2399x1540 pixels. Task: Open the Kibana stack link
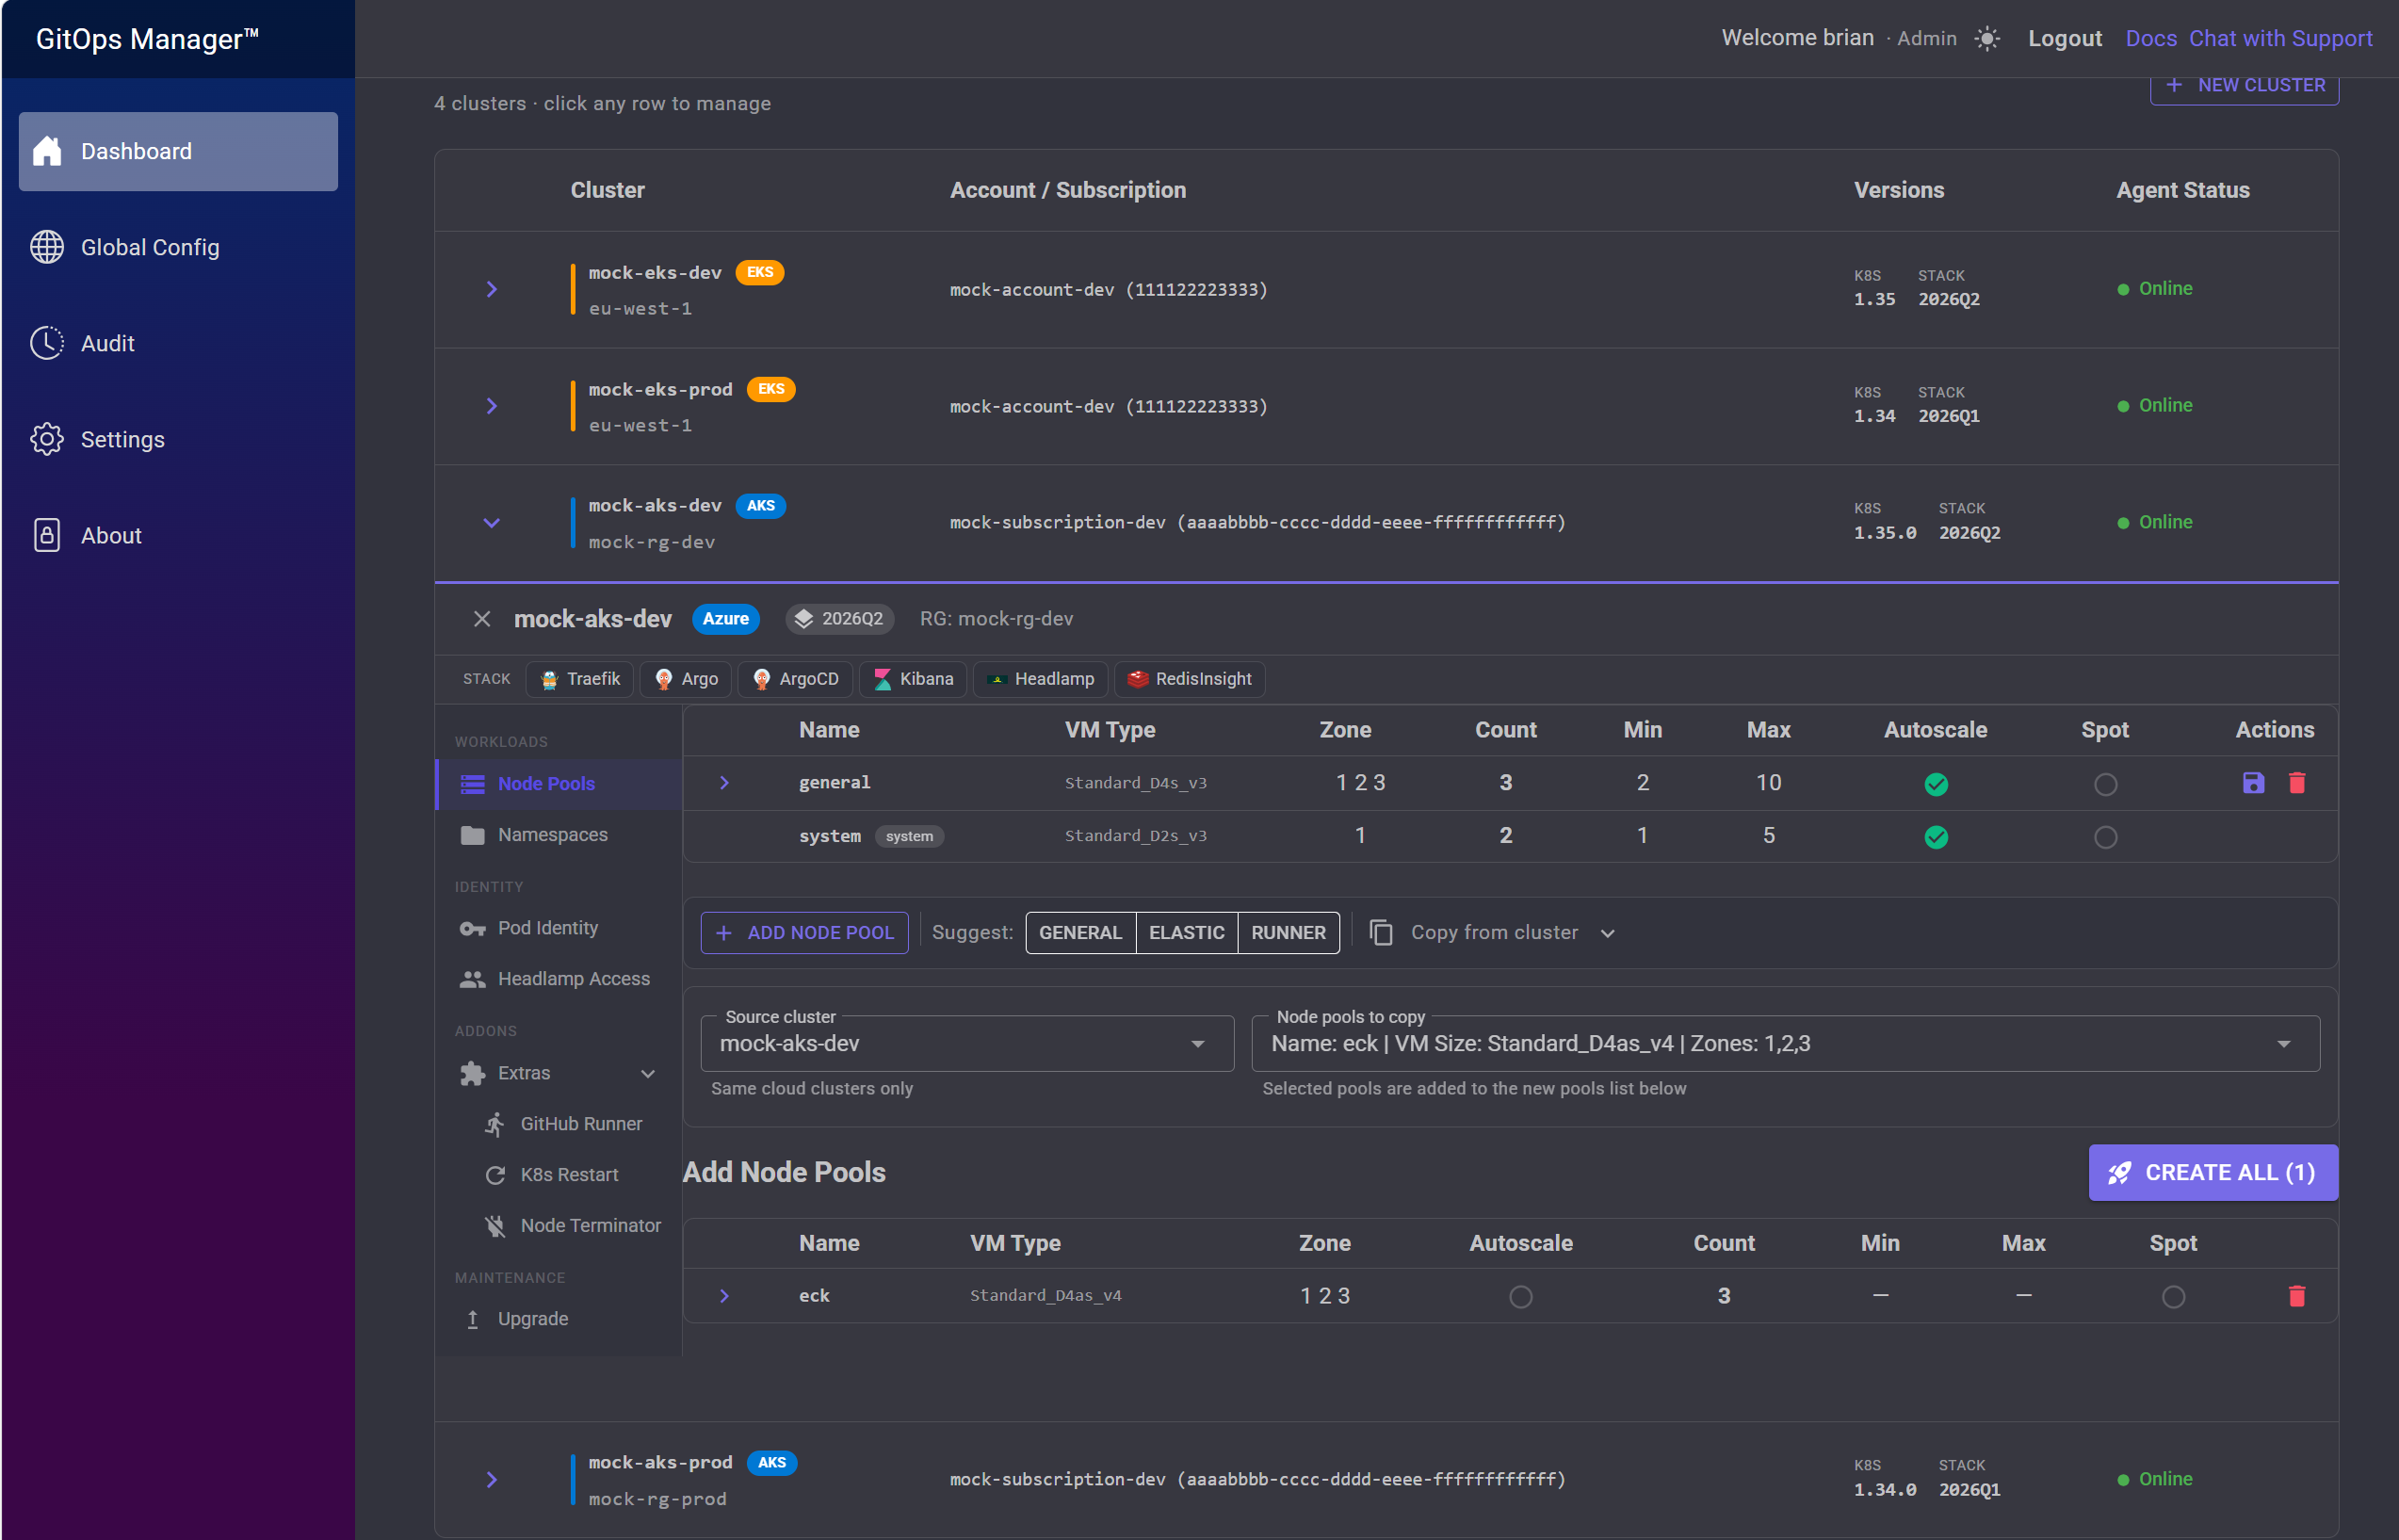tap(913, 679)
